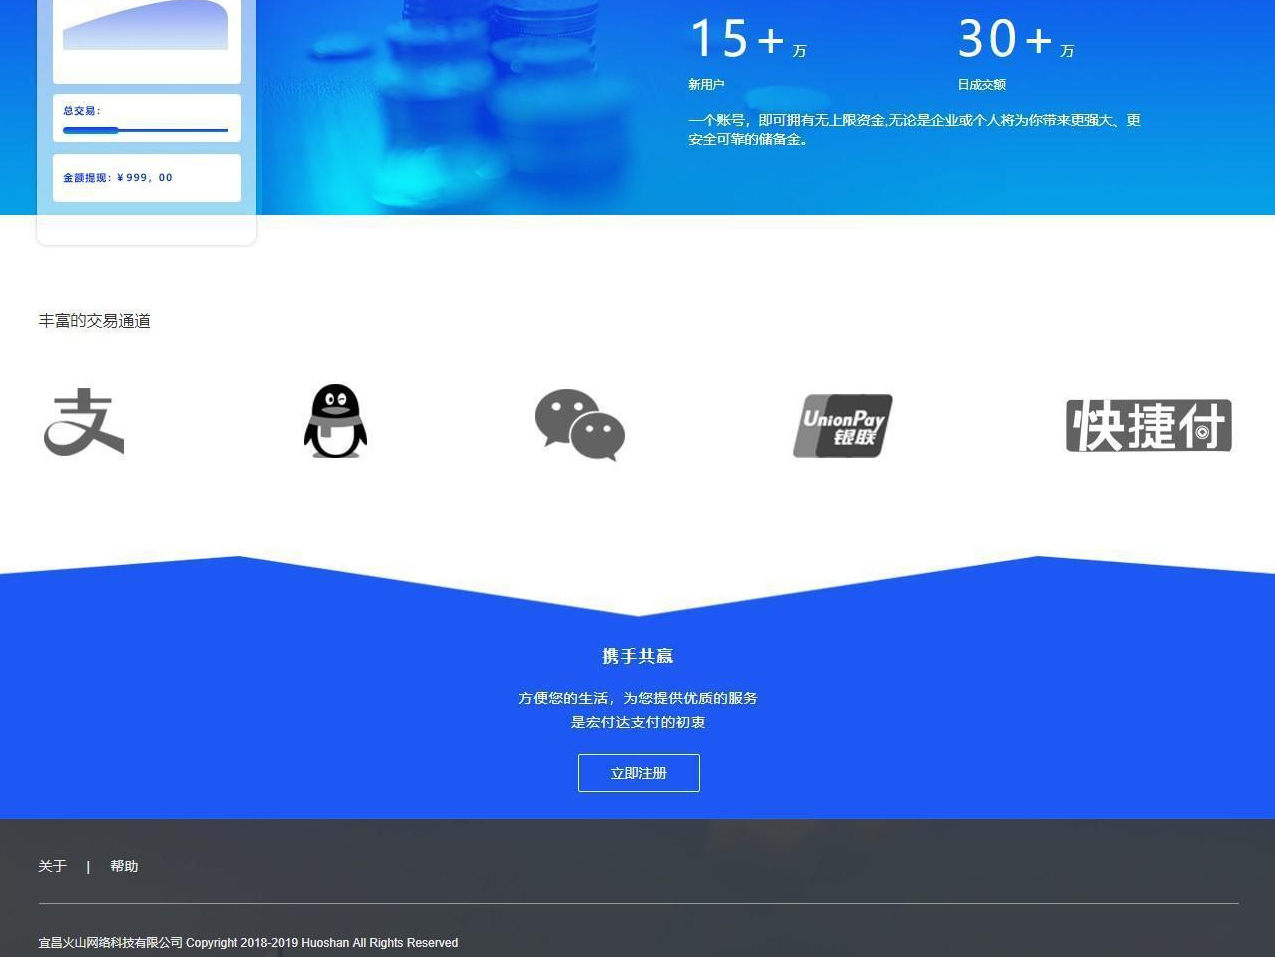Open the 帮助 footer link
1275x957 pixels.
124,866
